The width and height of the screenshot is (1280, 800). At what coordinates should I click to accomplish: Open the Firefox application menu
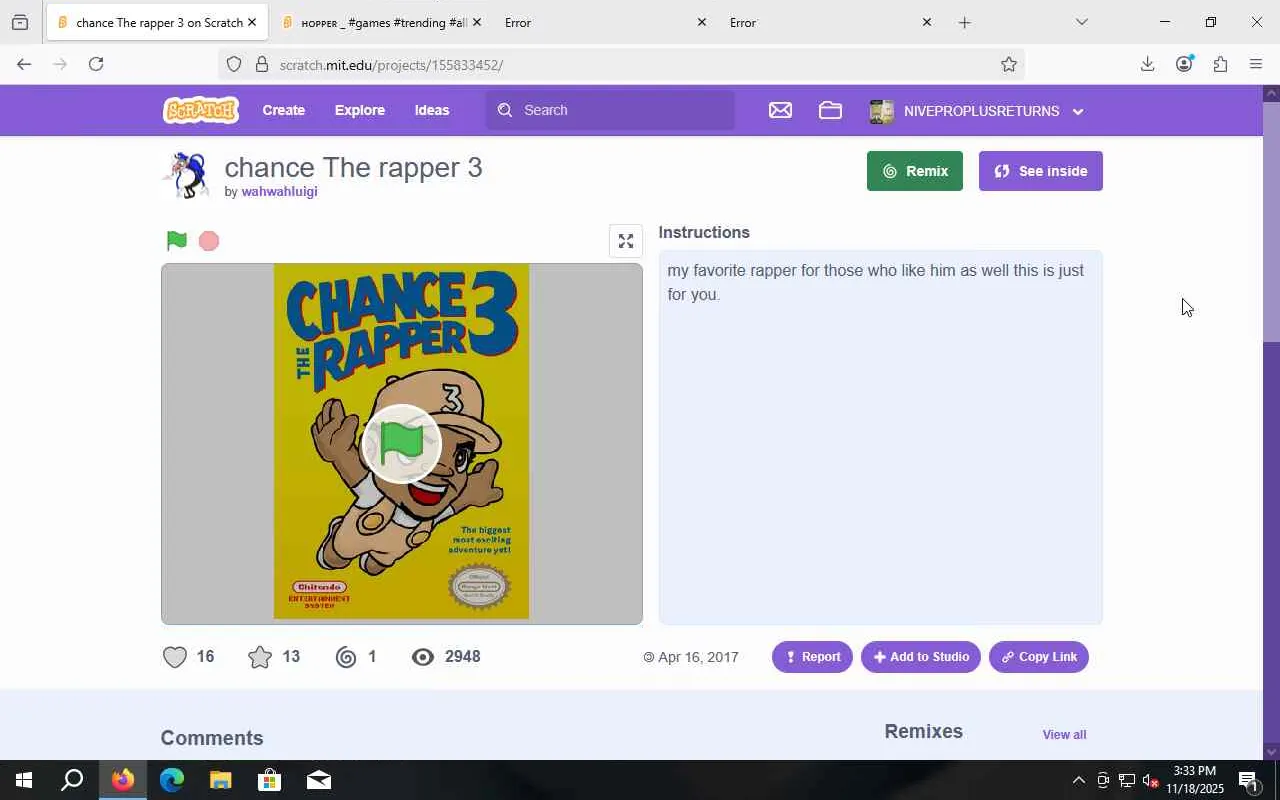pos(1256,64)
